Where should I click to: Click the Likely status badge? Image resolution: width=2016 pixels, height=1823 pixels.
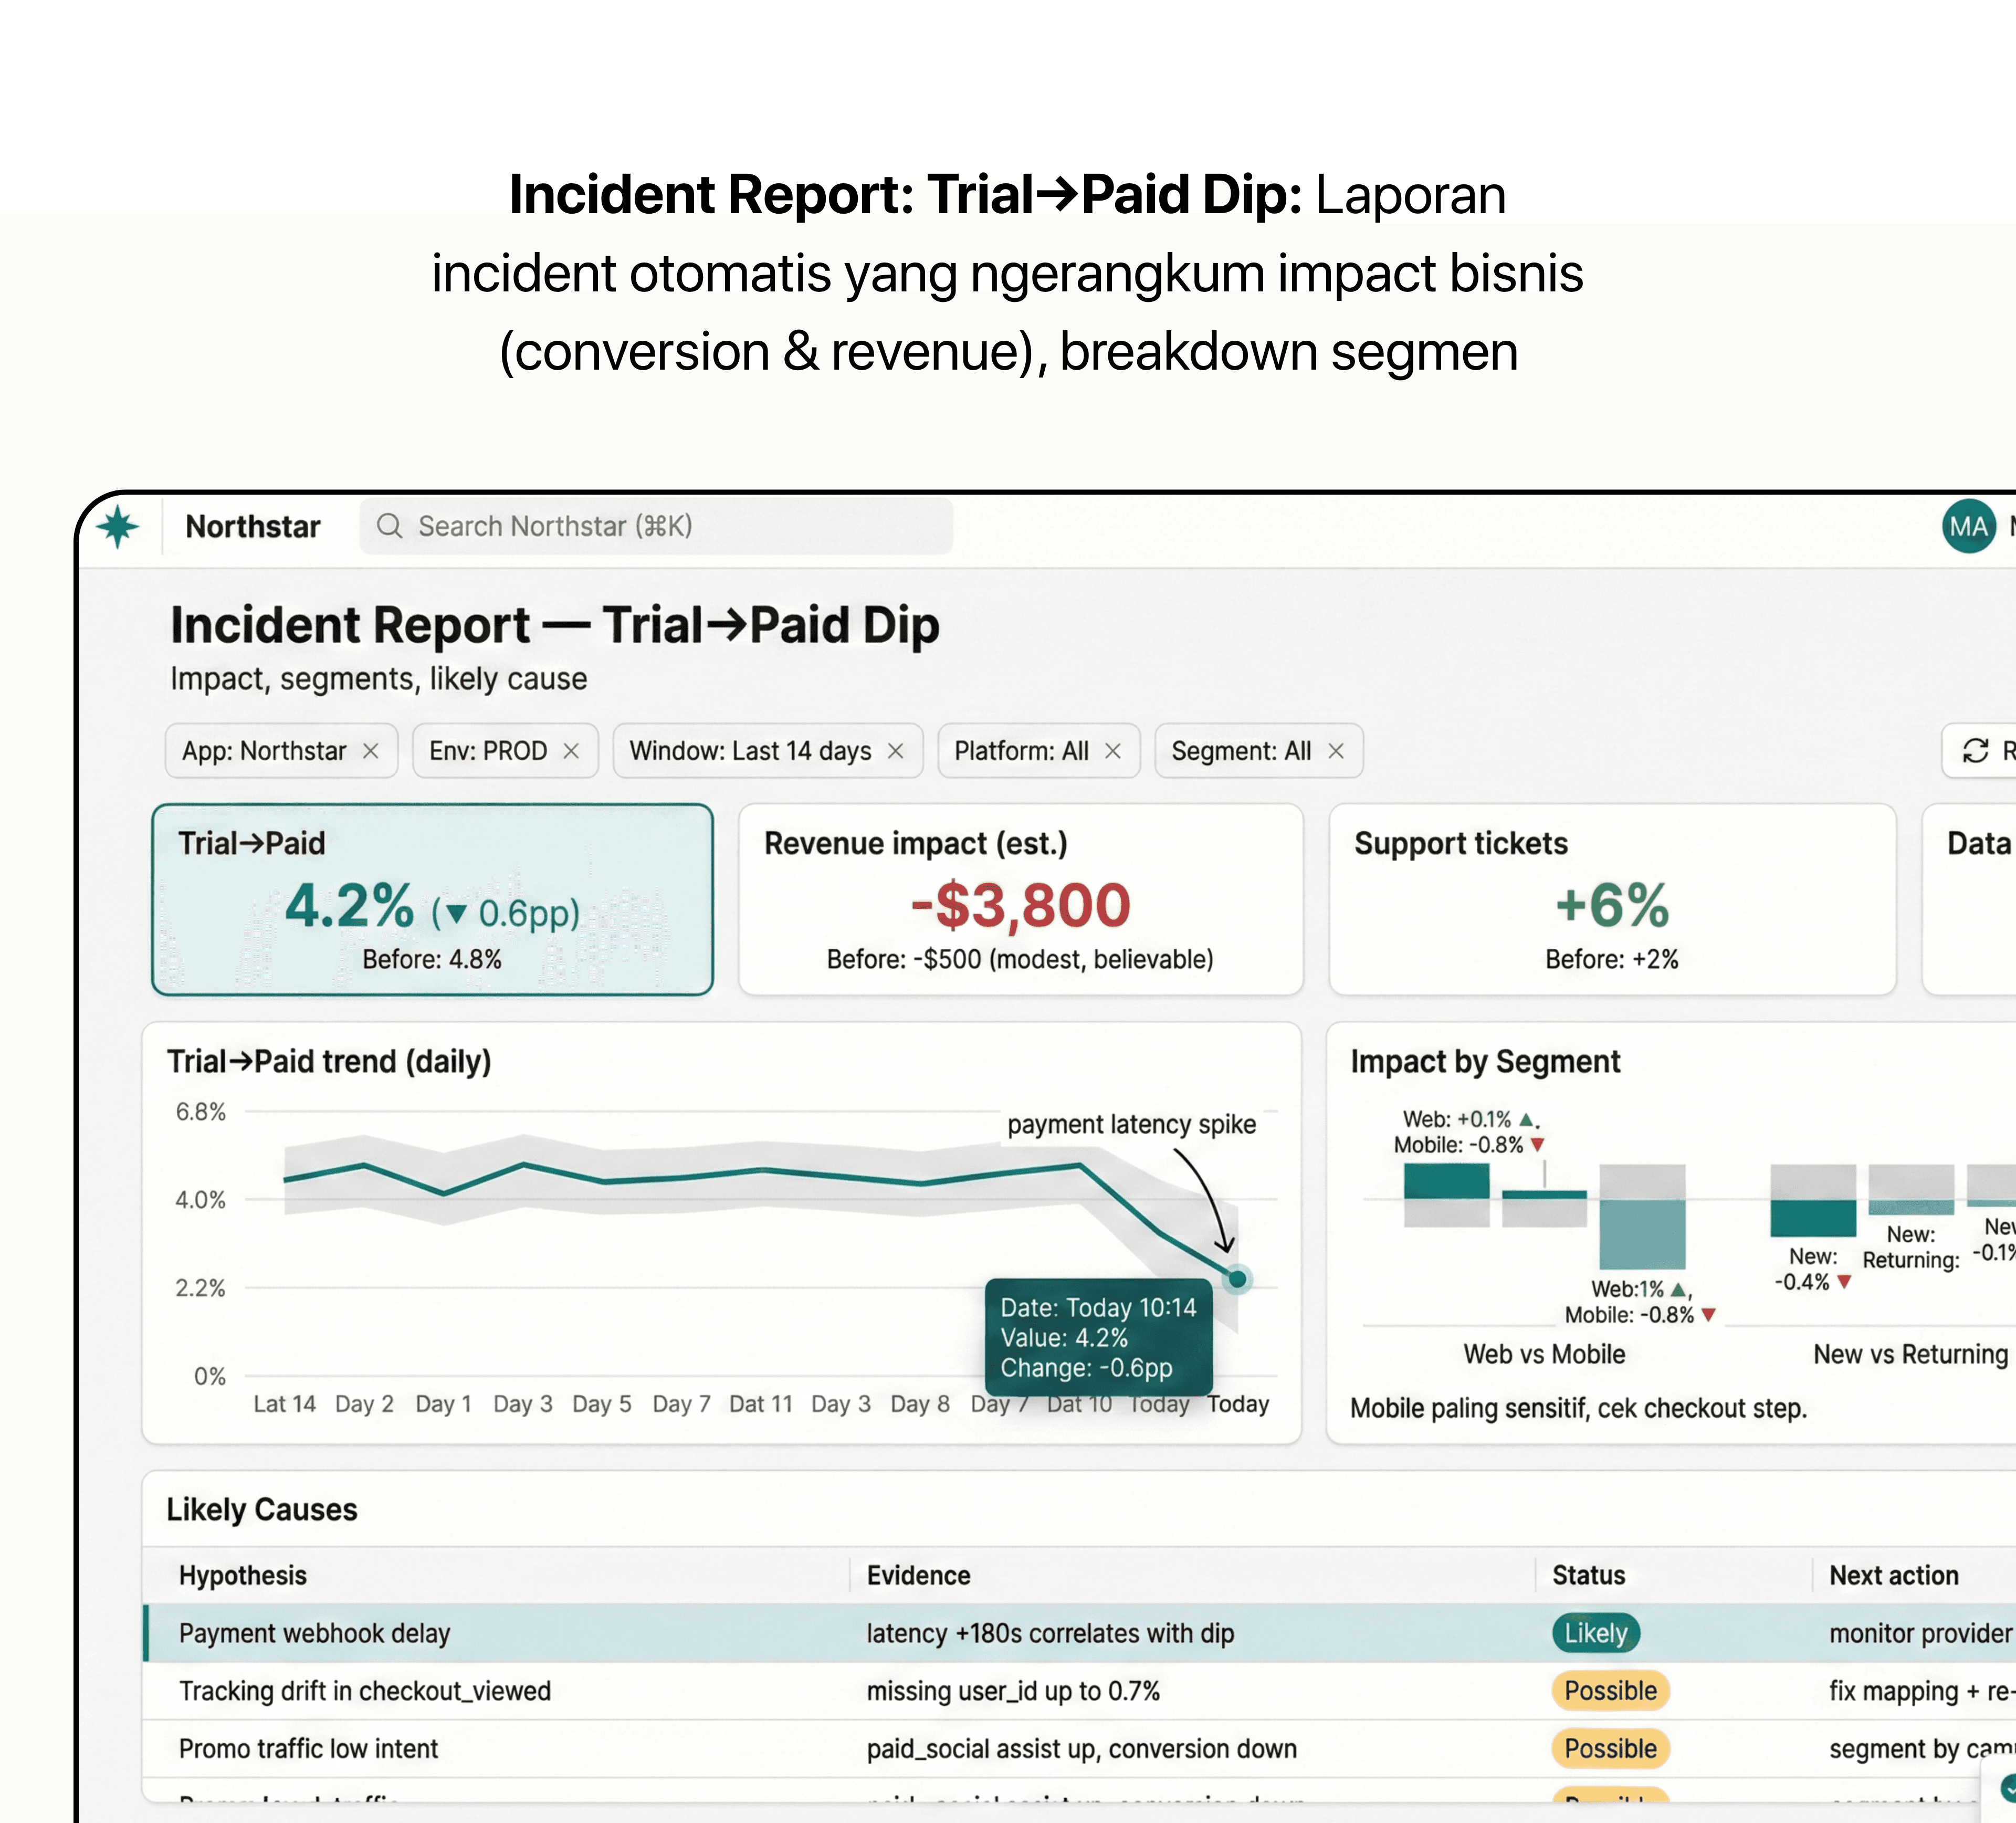click(x=1595, y=1633)
